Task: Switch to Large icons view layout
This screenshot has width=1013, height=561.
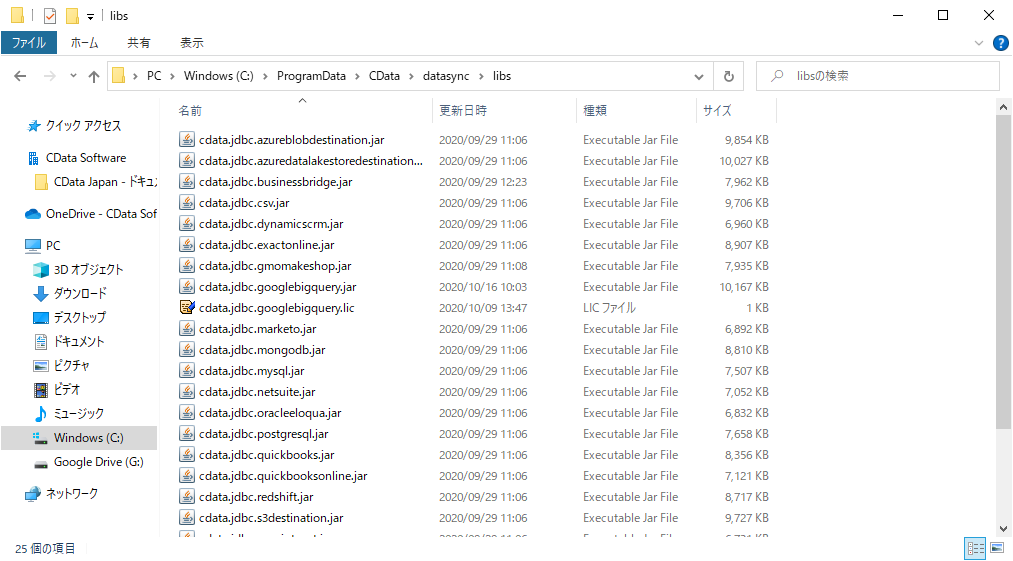Action: pos(998,549)
